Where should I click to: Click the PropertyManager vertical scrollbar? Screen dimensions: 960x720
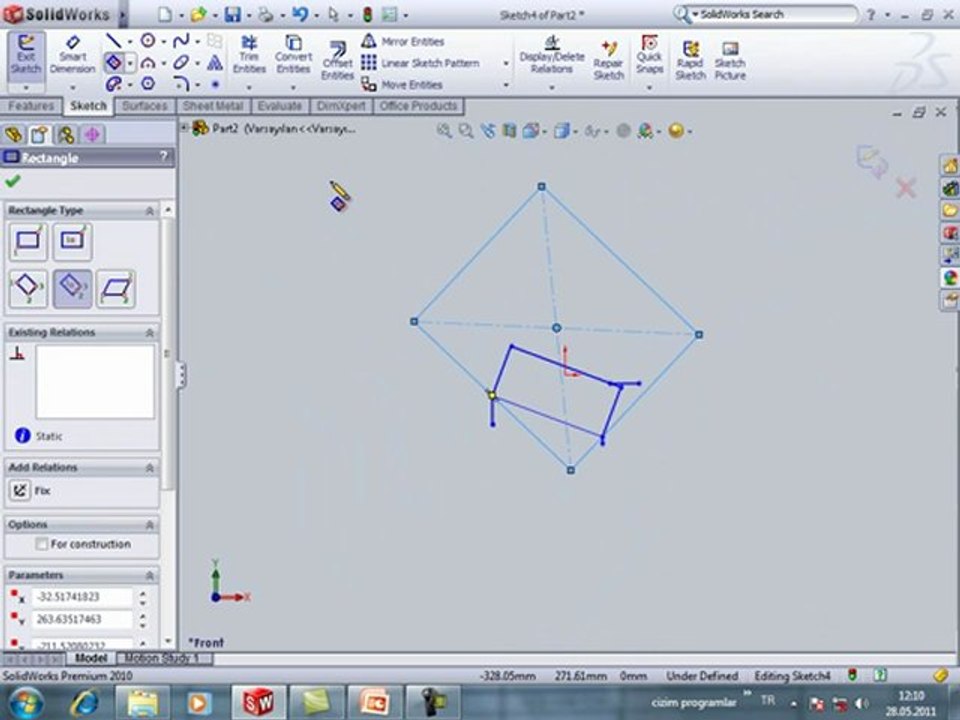[x=168, y=426]
